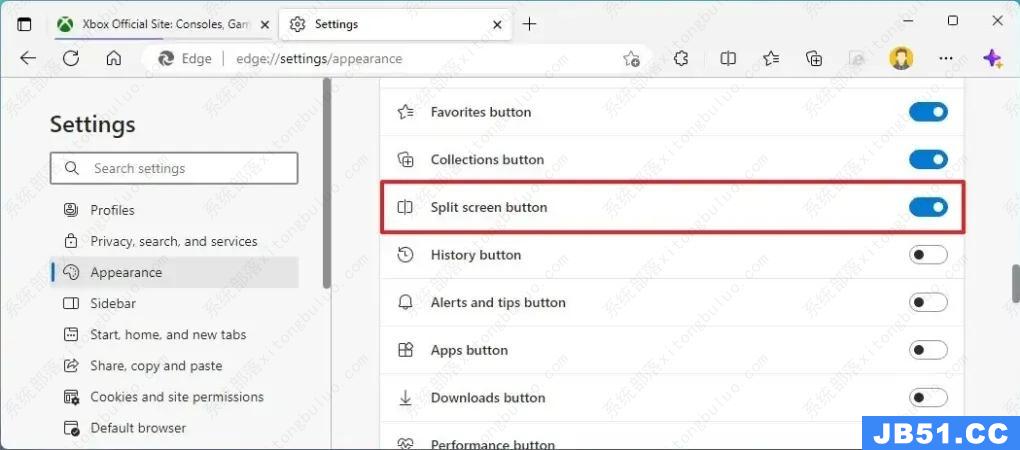Open the user profile avatar
The width and height of the screenshot is (1020, 450).
click(901, 59)
